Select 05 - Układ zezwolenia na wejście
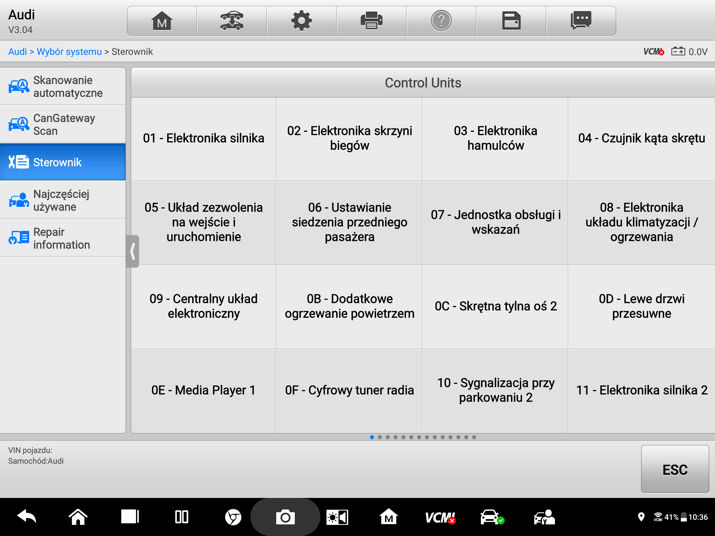The image size is (715, 536). [x=203, y=222]
